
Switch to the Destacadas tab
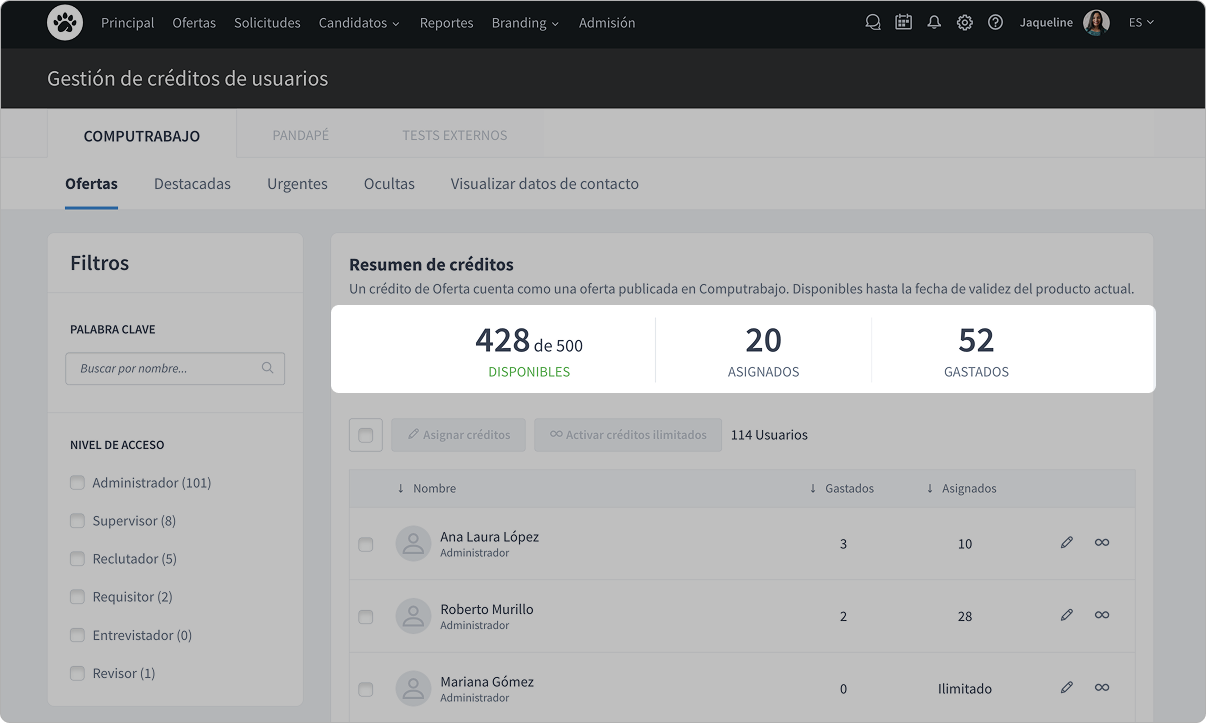point(192,184)
